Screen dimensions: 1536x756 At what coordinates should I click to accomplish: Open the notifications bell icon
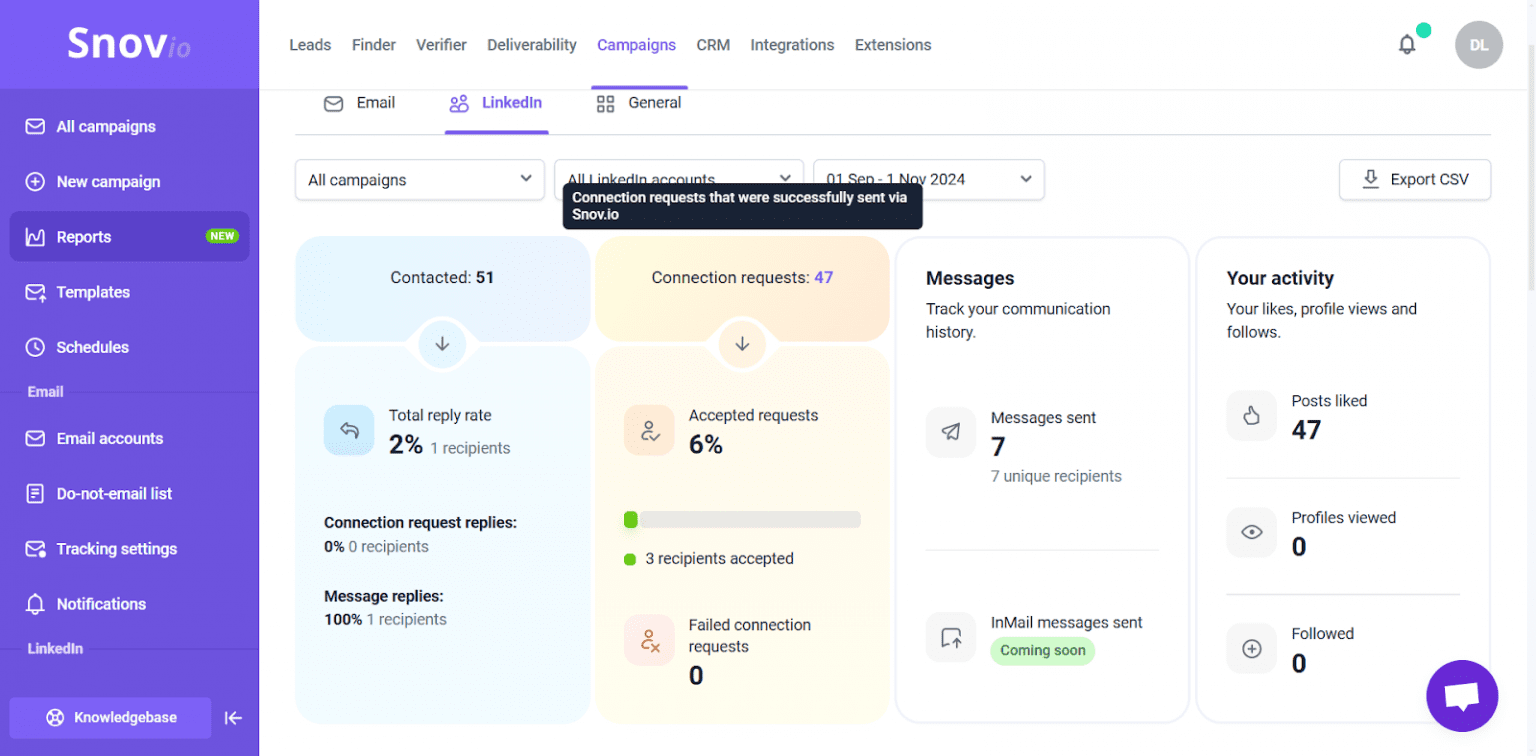tap(1407, 44)
